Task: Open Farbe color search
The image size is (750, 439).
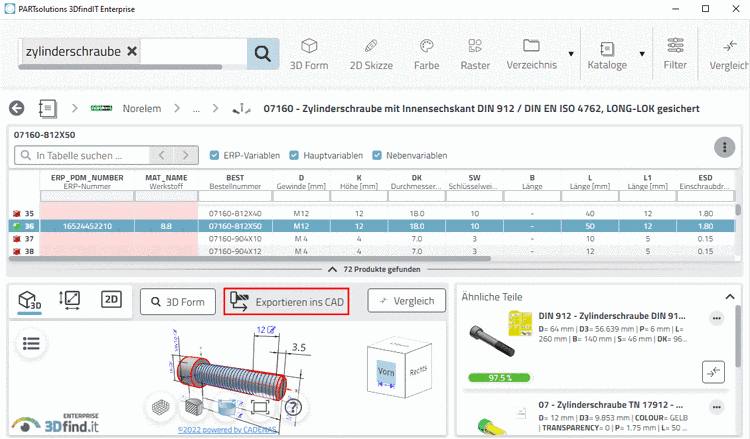Action: click(x=426, y=55)
